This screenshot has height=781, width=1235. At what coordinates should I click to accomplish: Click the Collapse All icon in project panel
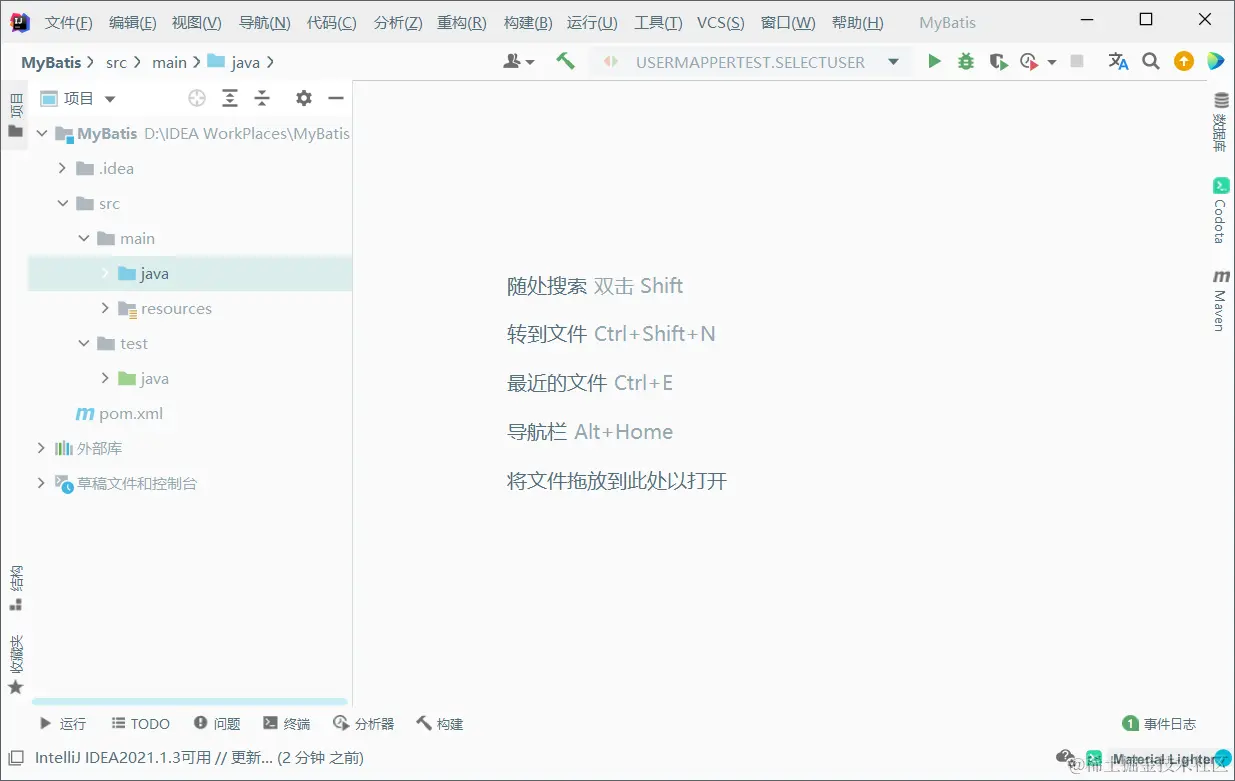click(262, 98)
